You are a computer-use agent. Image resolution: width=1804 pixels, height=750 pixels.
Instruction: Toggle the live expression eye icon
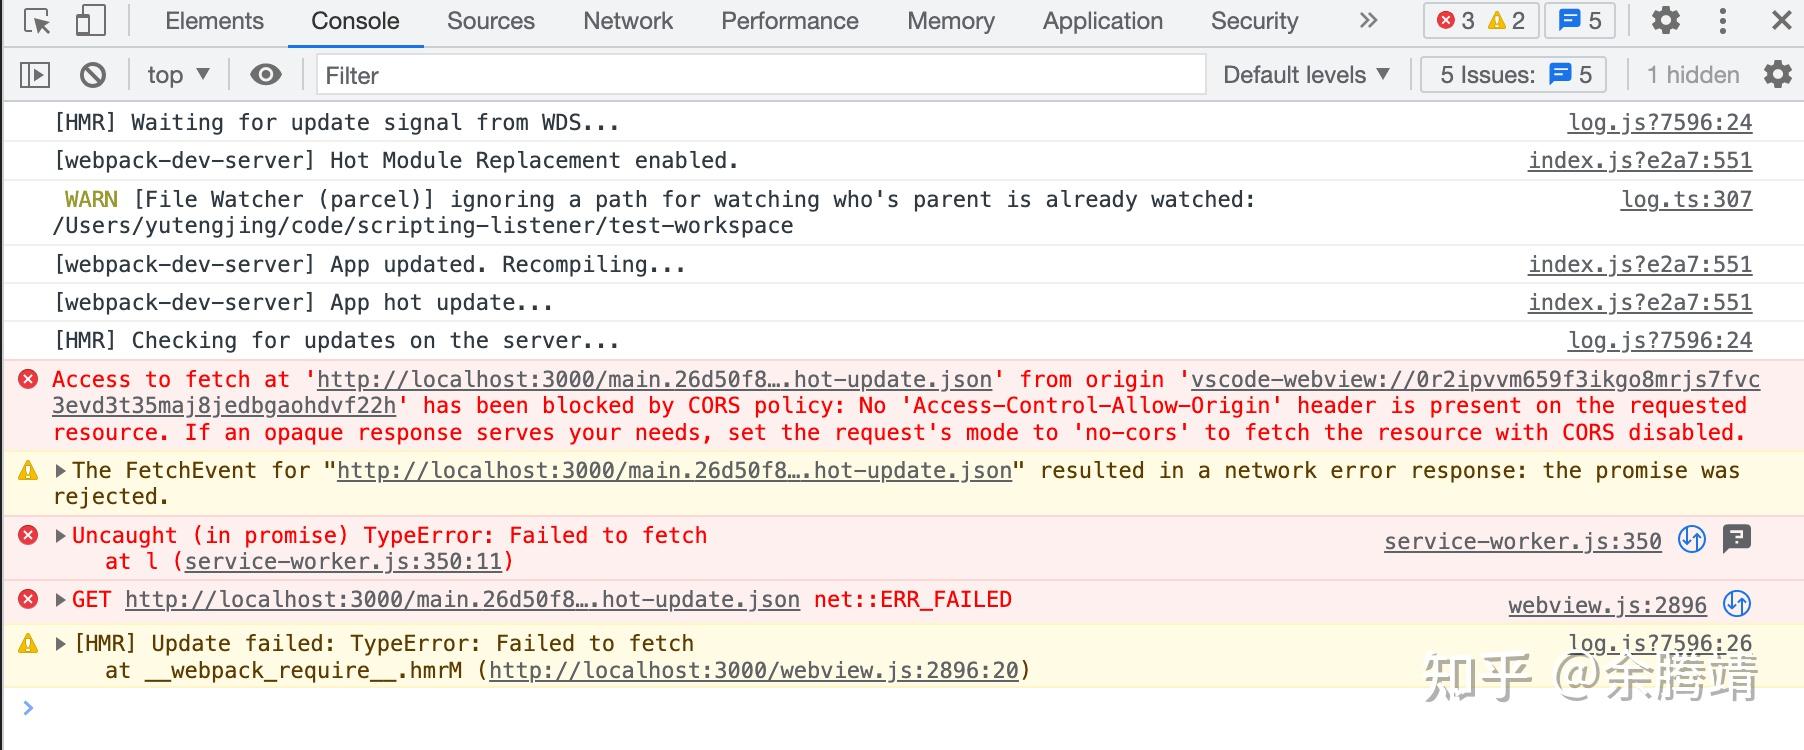click(265, 75)
